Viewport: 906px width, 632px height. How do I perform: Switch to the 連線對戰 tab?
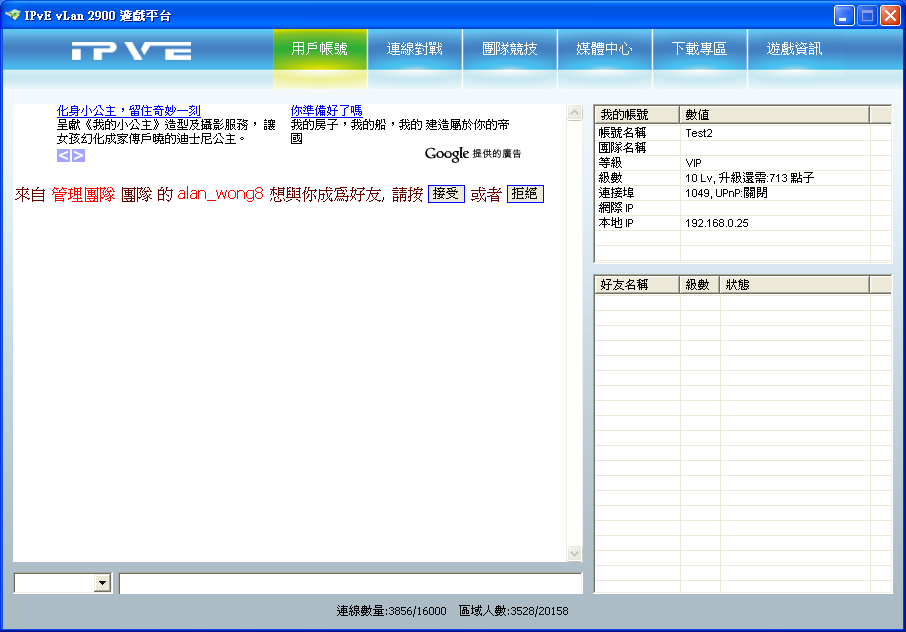pos(414,49)
